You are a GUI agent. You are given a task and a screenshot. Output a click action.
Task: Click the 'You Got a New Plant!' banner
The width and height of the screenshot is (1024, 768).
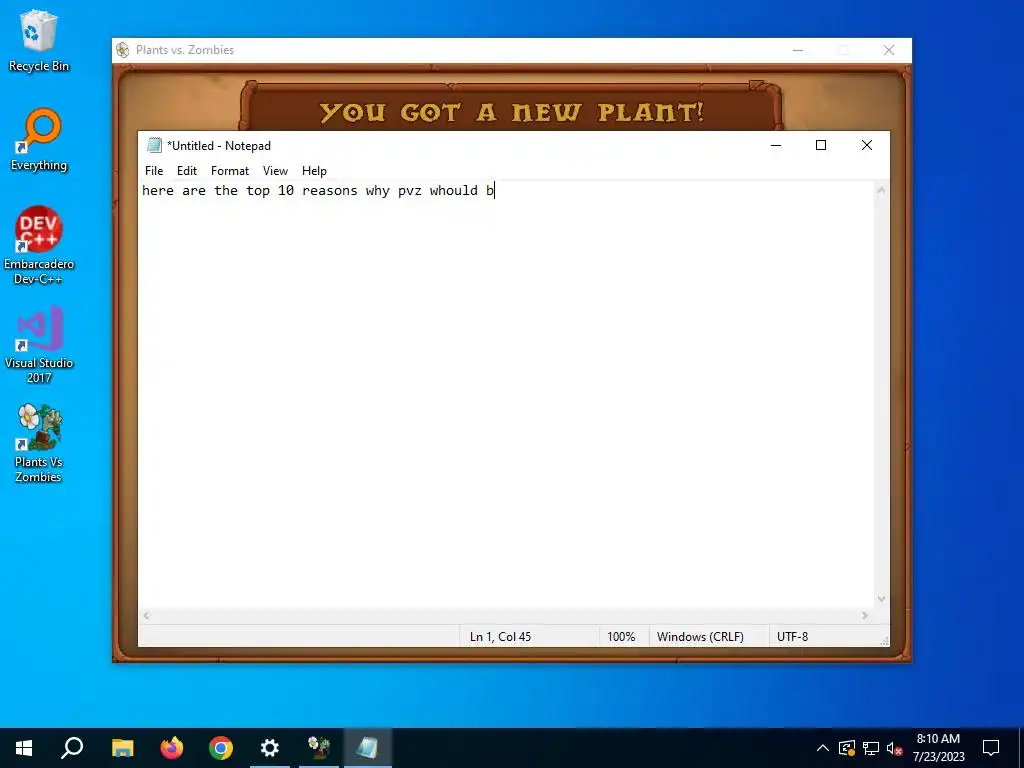click(511, 112)
